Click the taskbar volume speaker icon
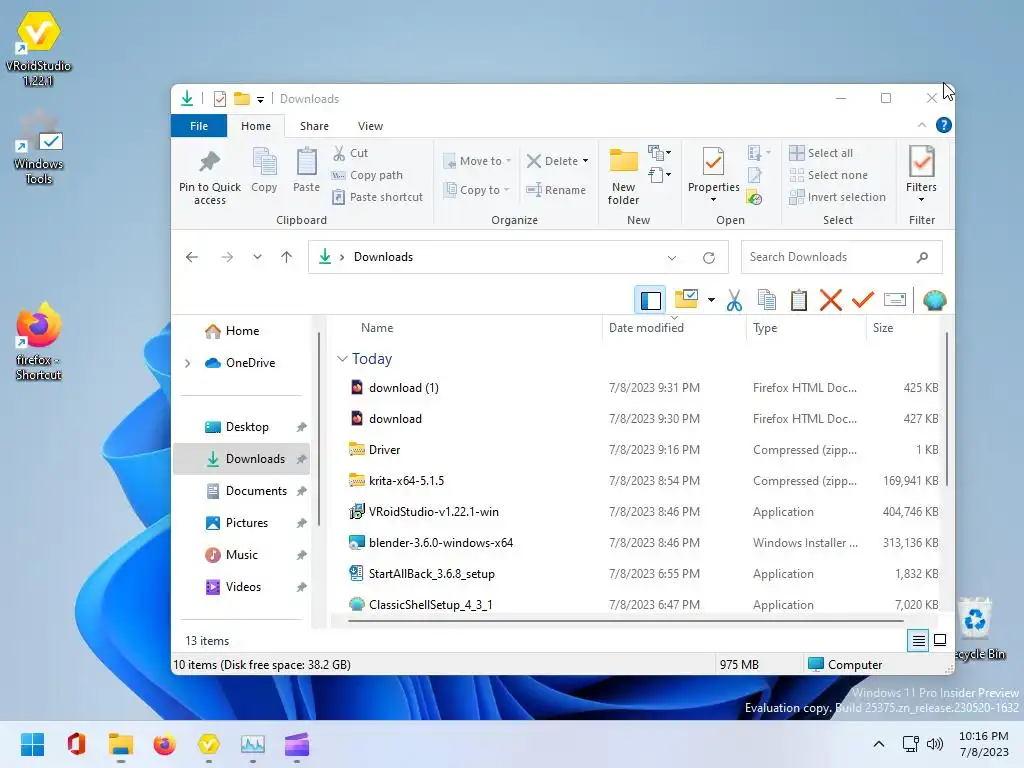 [x=935, y=744]
